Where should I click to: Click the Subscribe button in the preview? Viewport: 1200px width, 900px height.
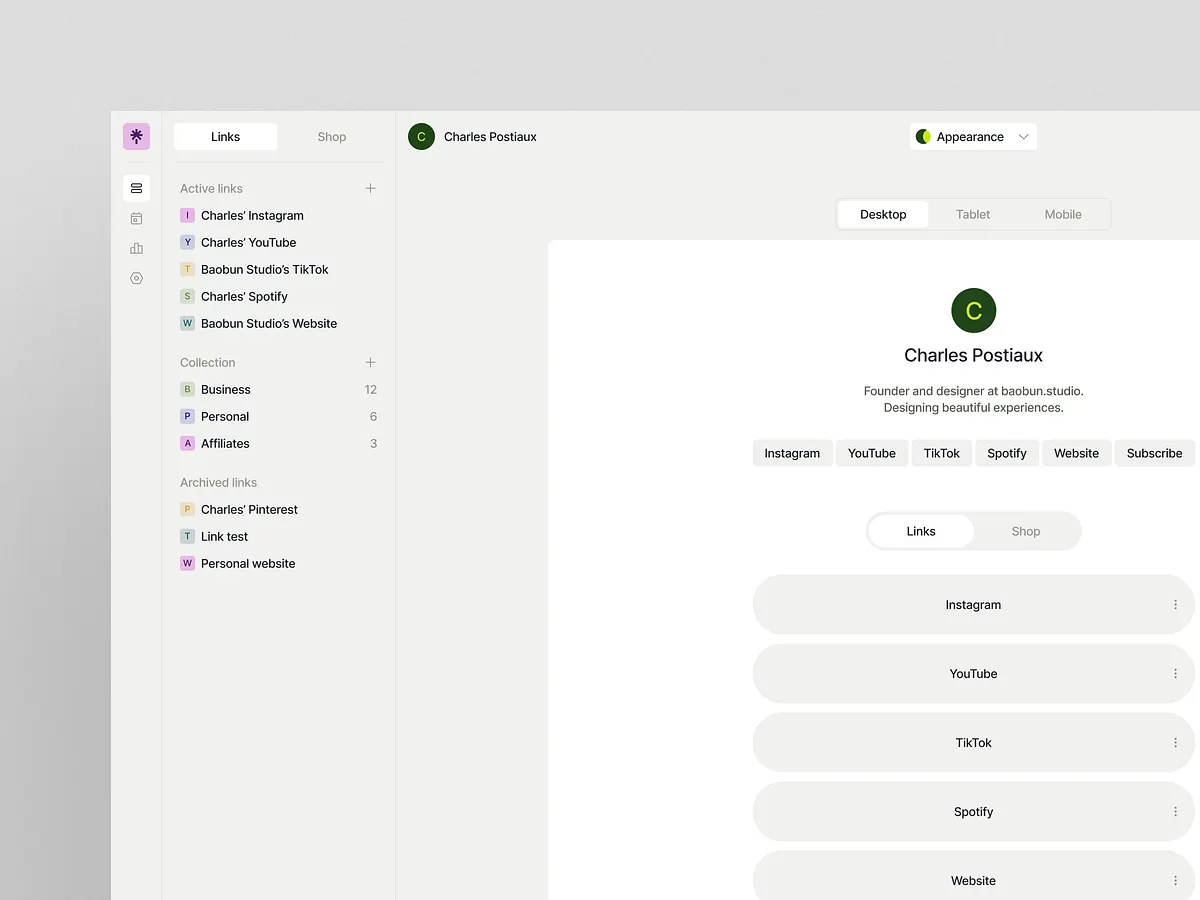click(x=1154, y=453)
